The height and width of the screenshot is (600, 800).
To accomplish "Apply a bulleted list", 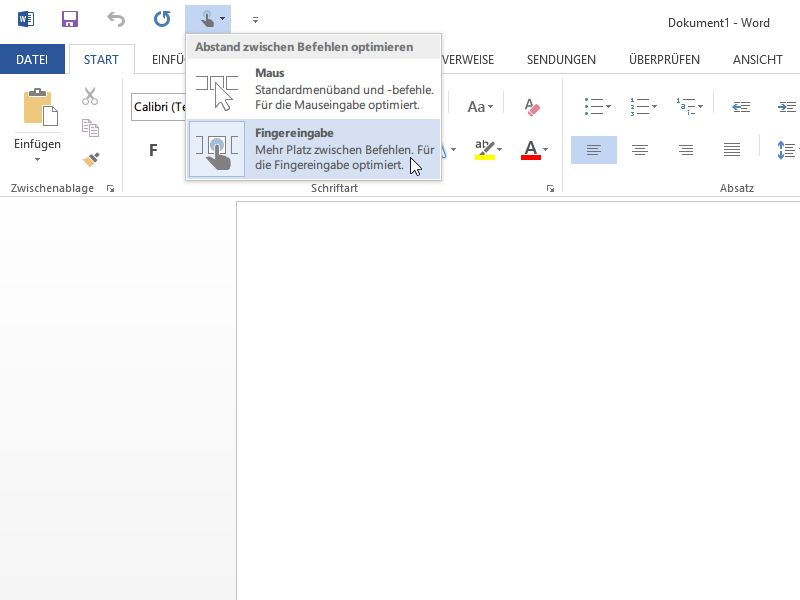I will tap(593, 107).
